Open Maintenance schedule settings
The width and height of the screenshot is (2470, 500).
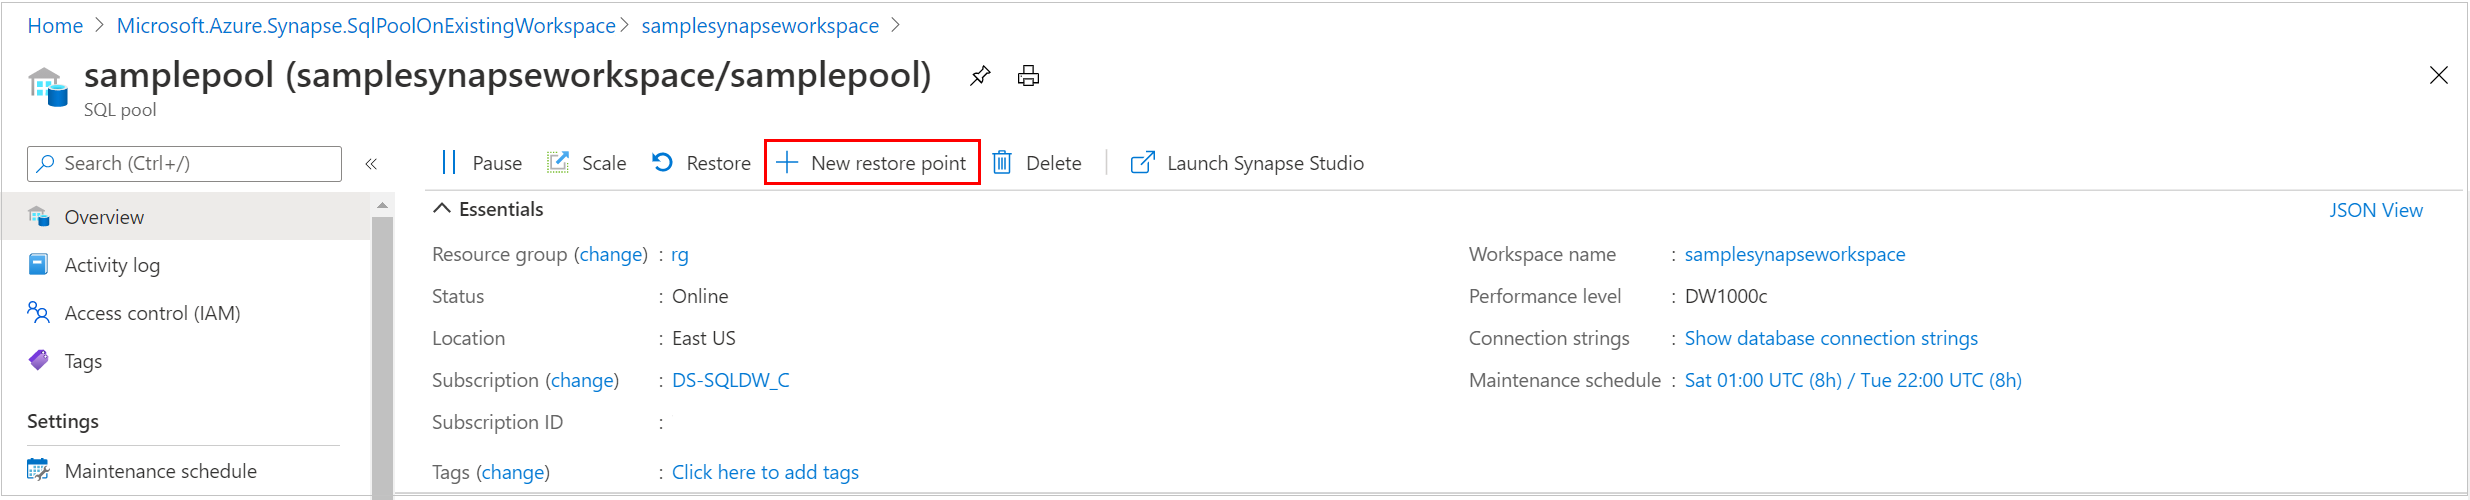(160, 471)
